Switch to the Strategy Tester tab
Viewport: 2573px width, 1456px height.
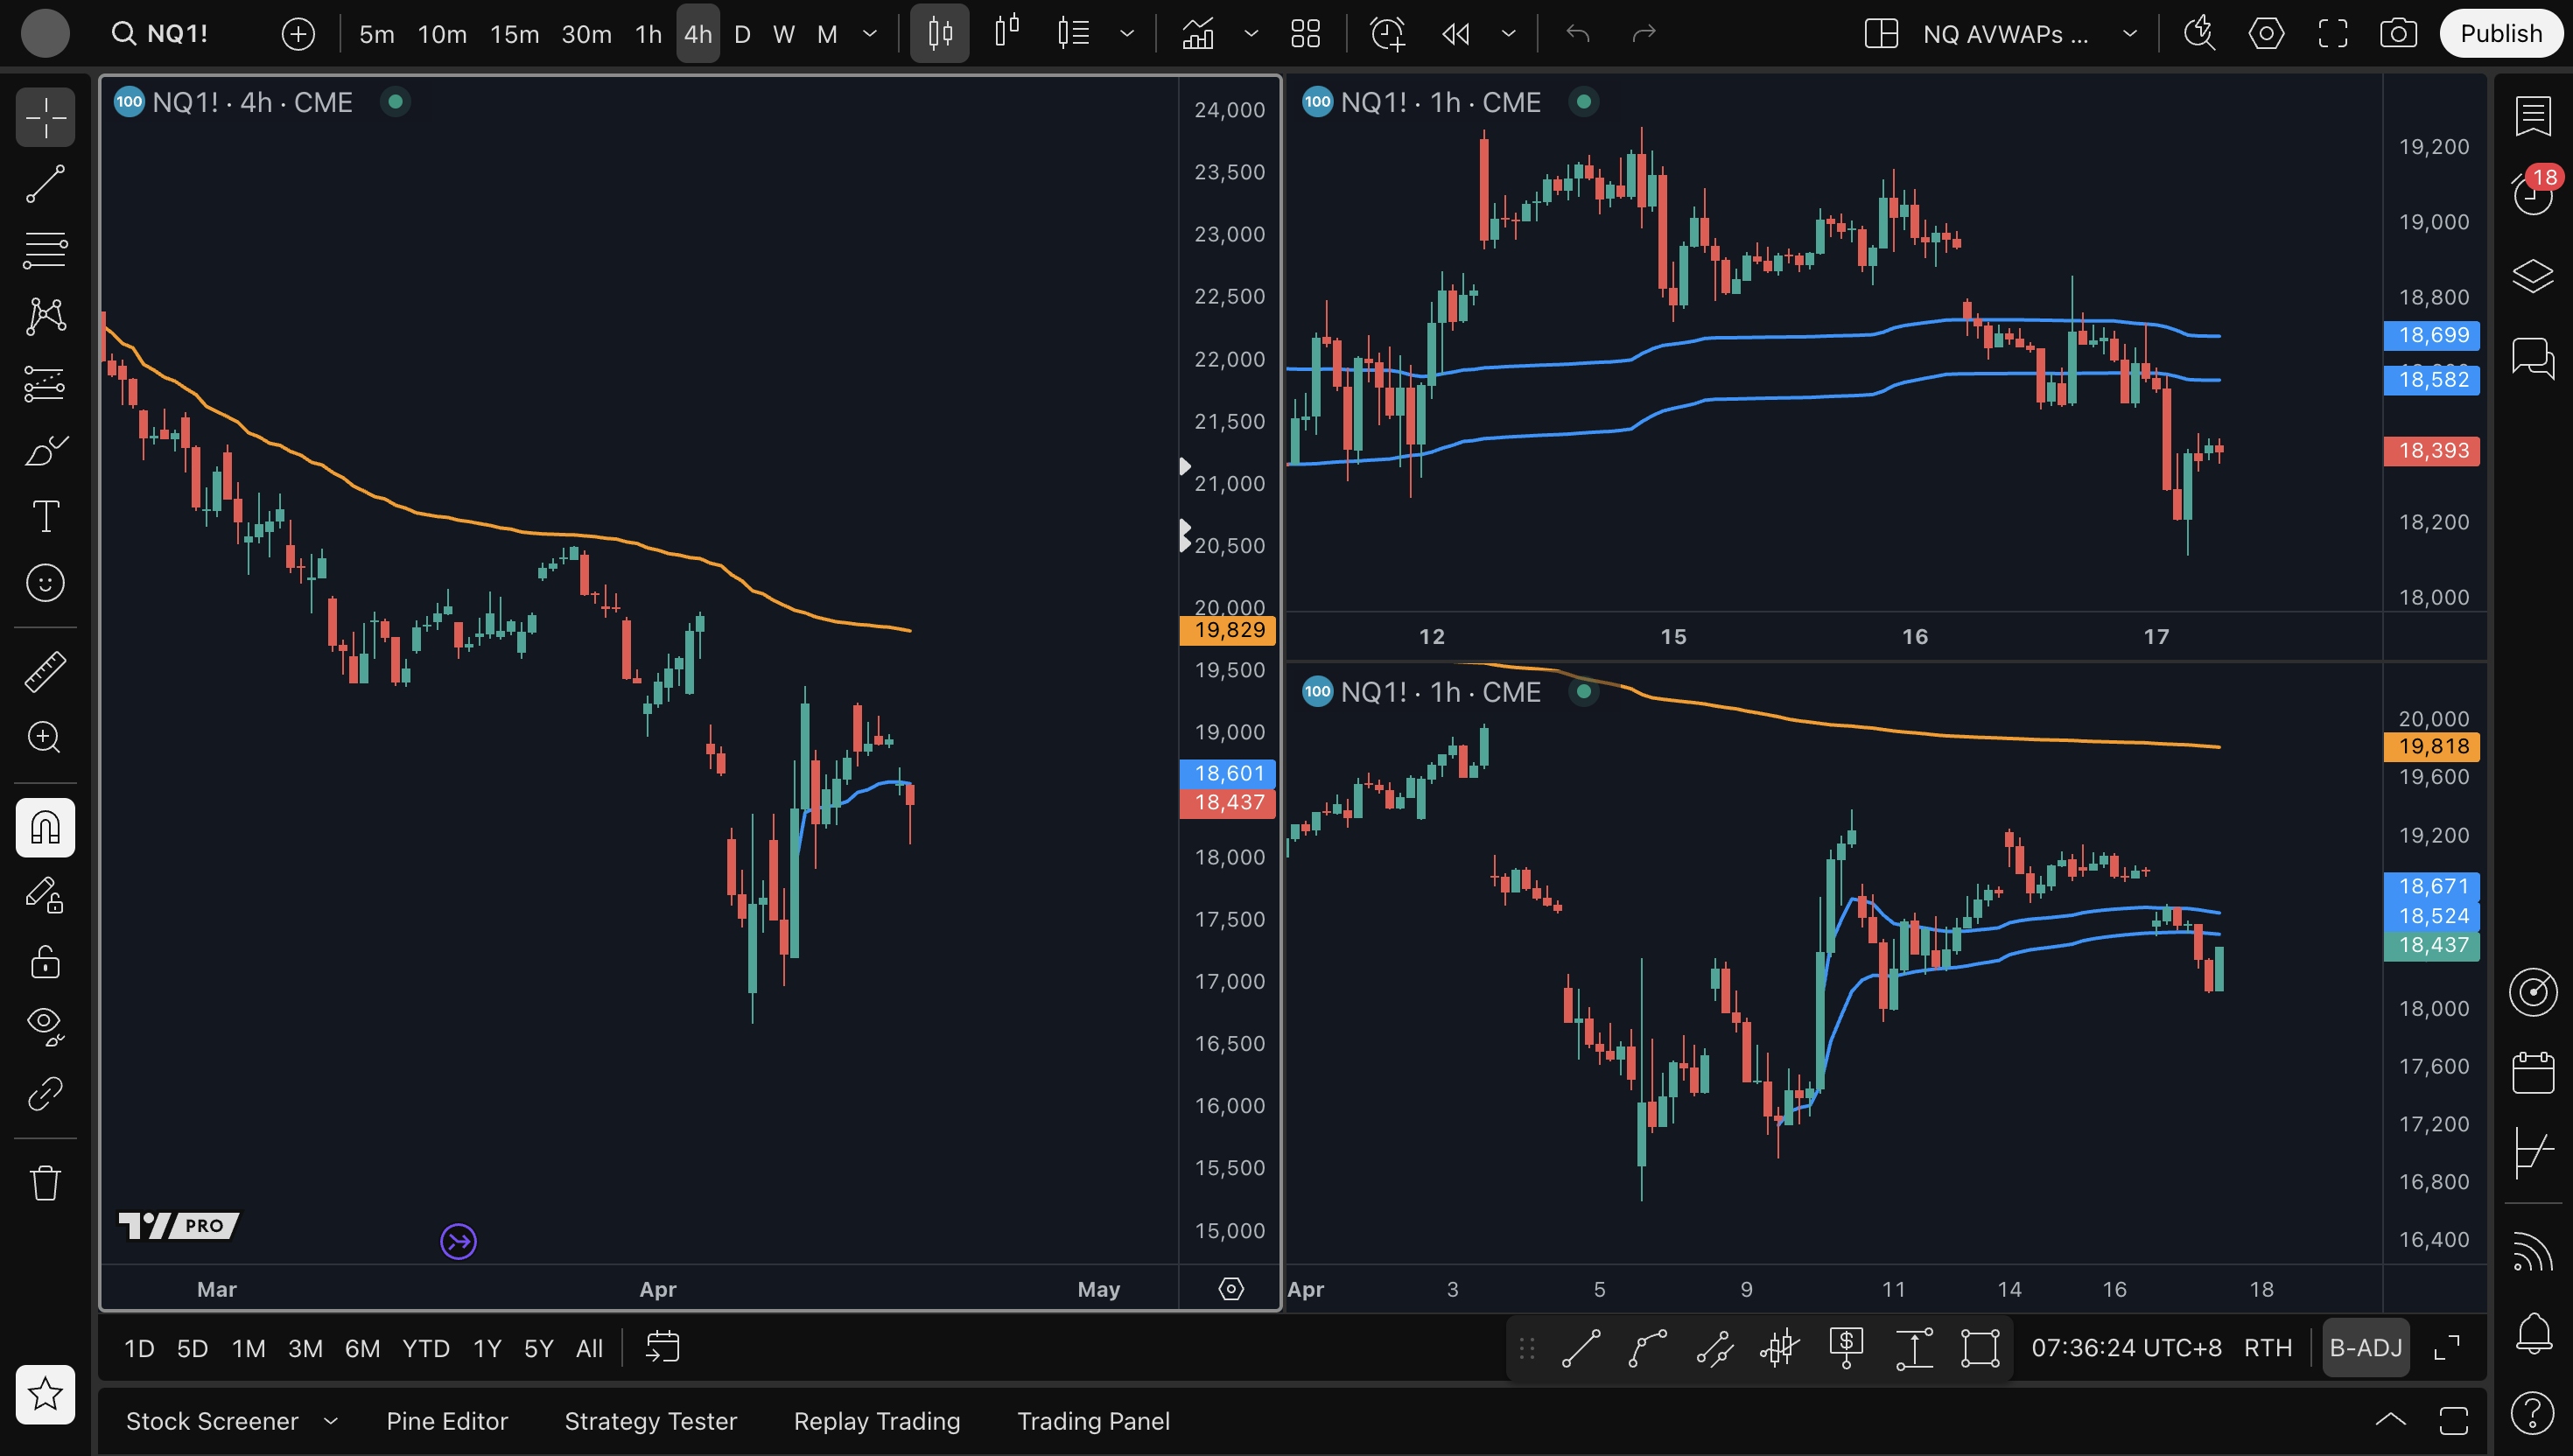coord(650,1421)
